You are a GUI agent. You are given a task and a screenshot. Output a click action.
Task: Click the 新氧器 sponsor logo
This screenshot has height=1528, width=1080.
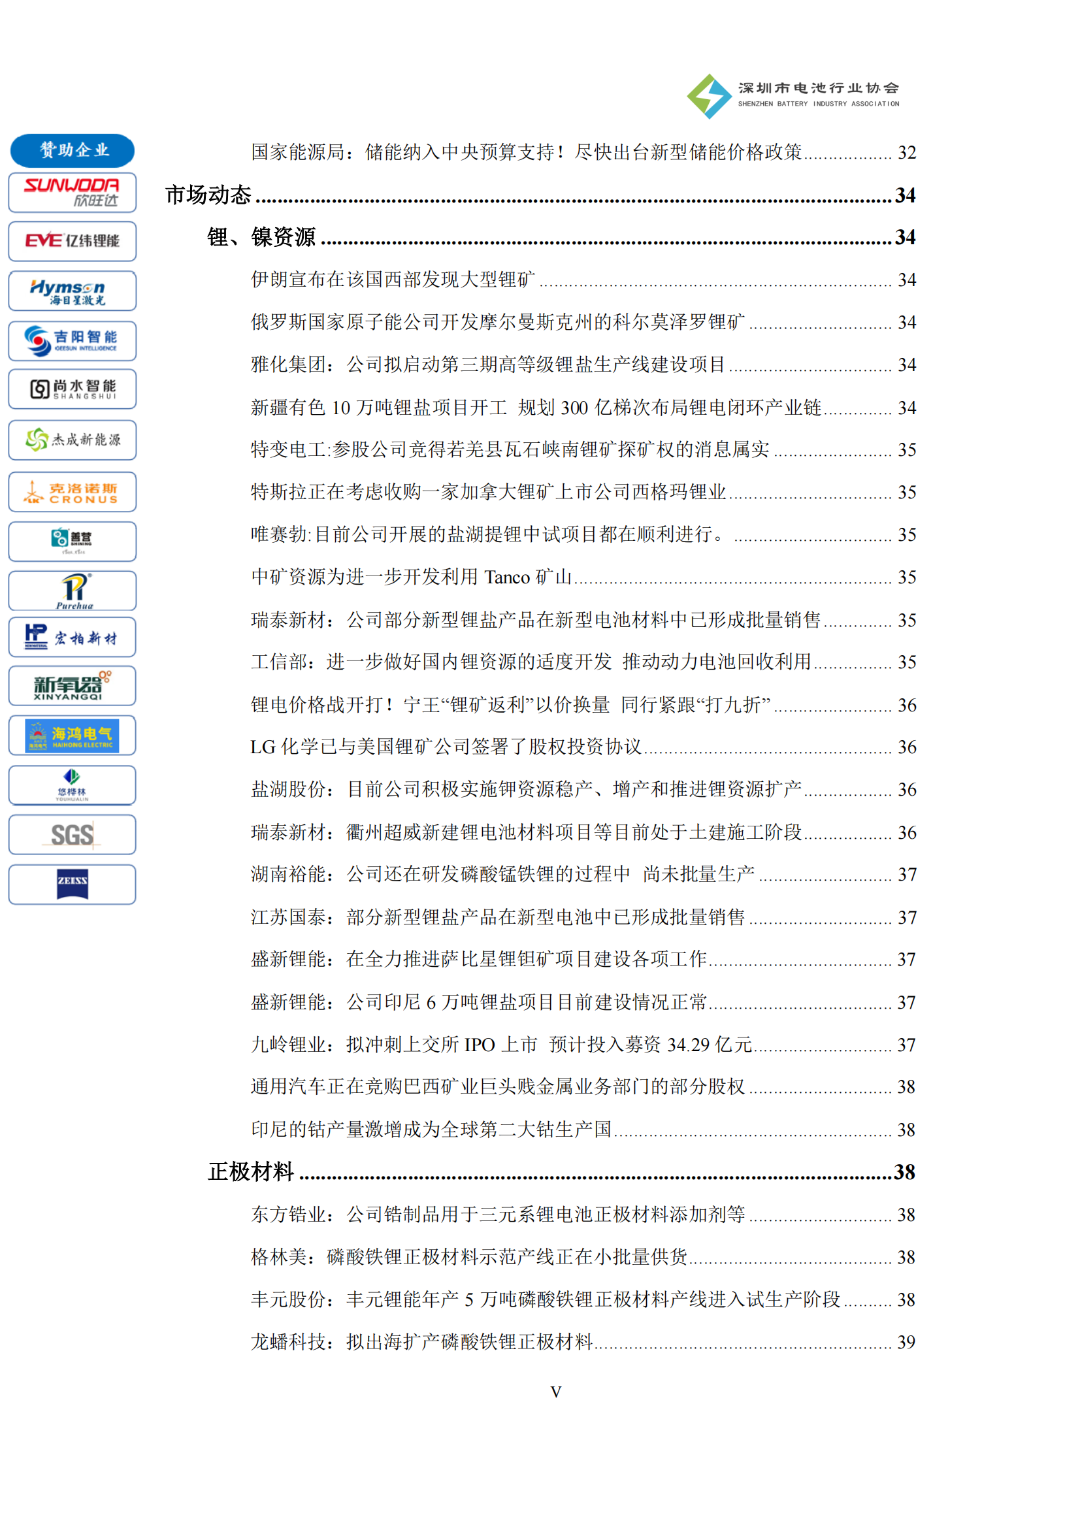[72, 686]
